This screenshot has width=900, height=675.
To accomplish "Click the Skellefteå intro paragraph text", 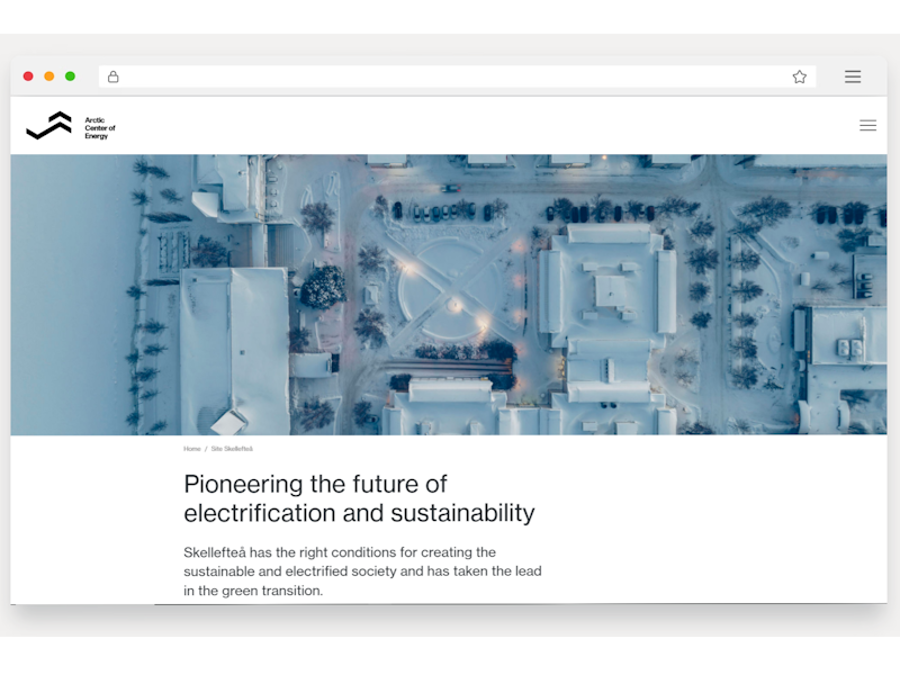I will (362, 571).
